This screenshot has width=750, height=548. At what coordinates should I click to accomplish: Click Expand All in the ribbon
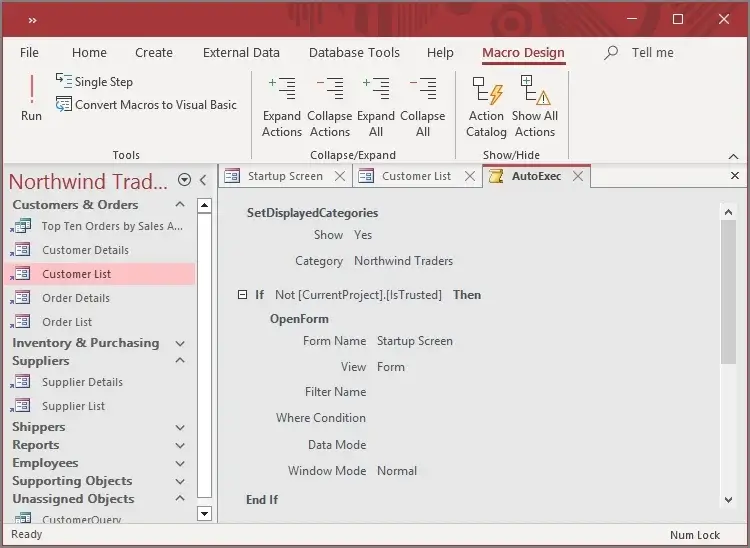tap(376, 107)
